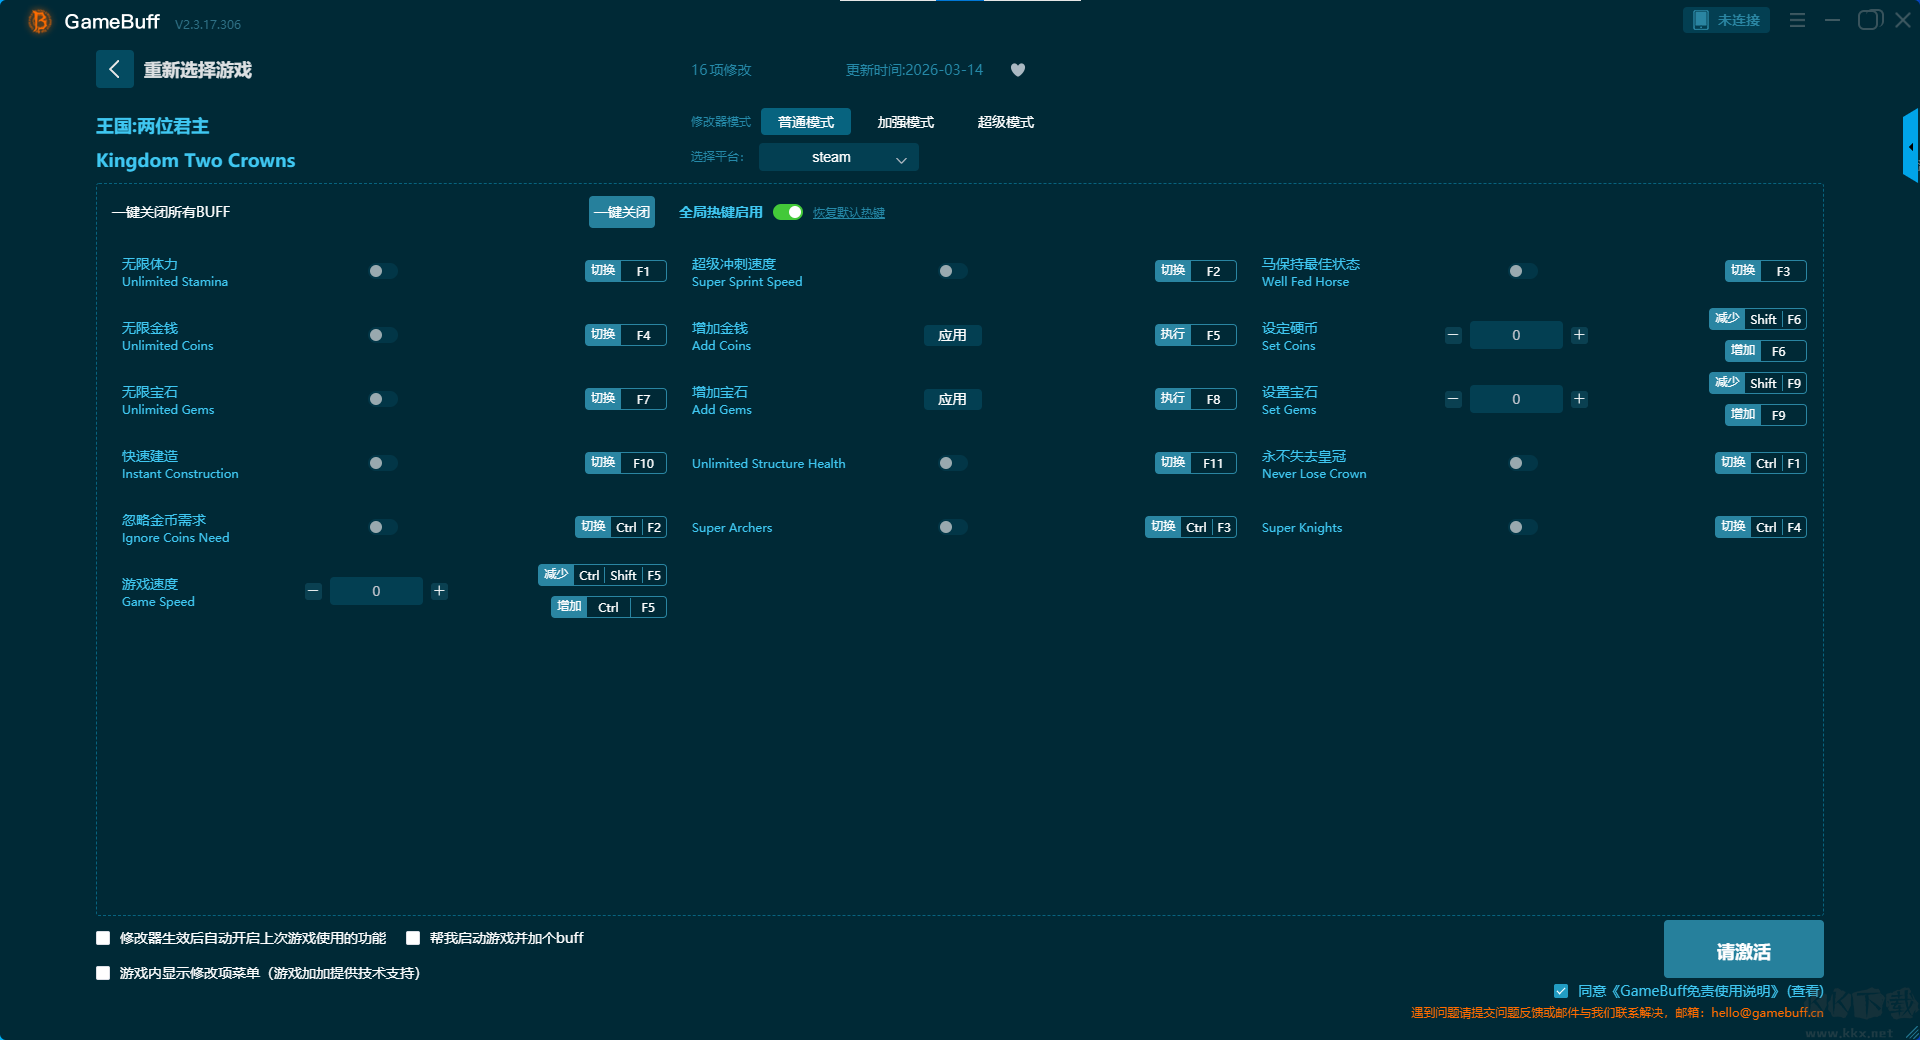This screenshot has height=1040, width=1920.
Task: Expand the blue side panel arrow
Action: [x=1910, y=146]
